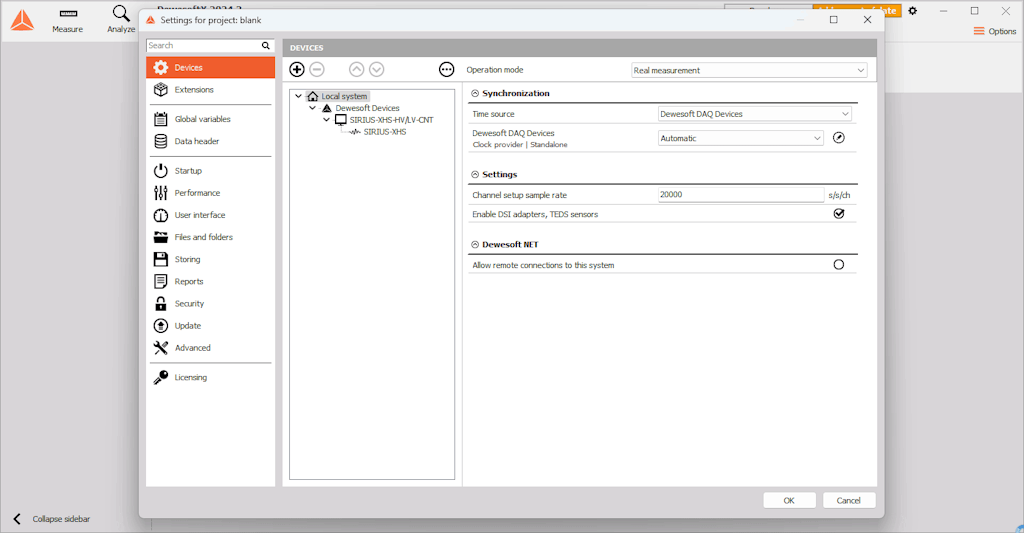Open the Operation mode dropdown
Viewport: 1024px width, 533px height.
pyautogui.click(x=749, y=70)
